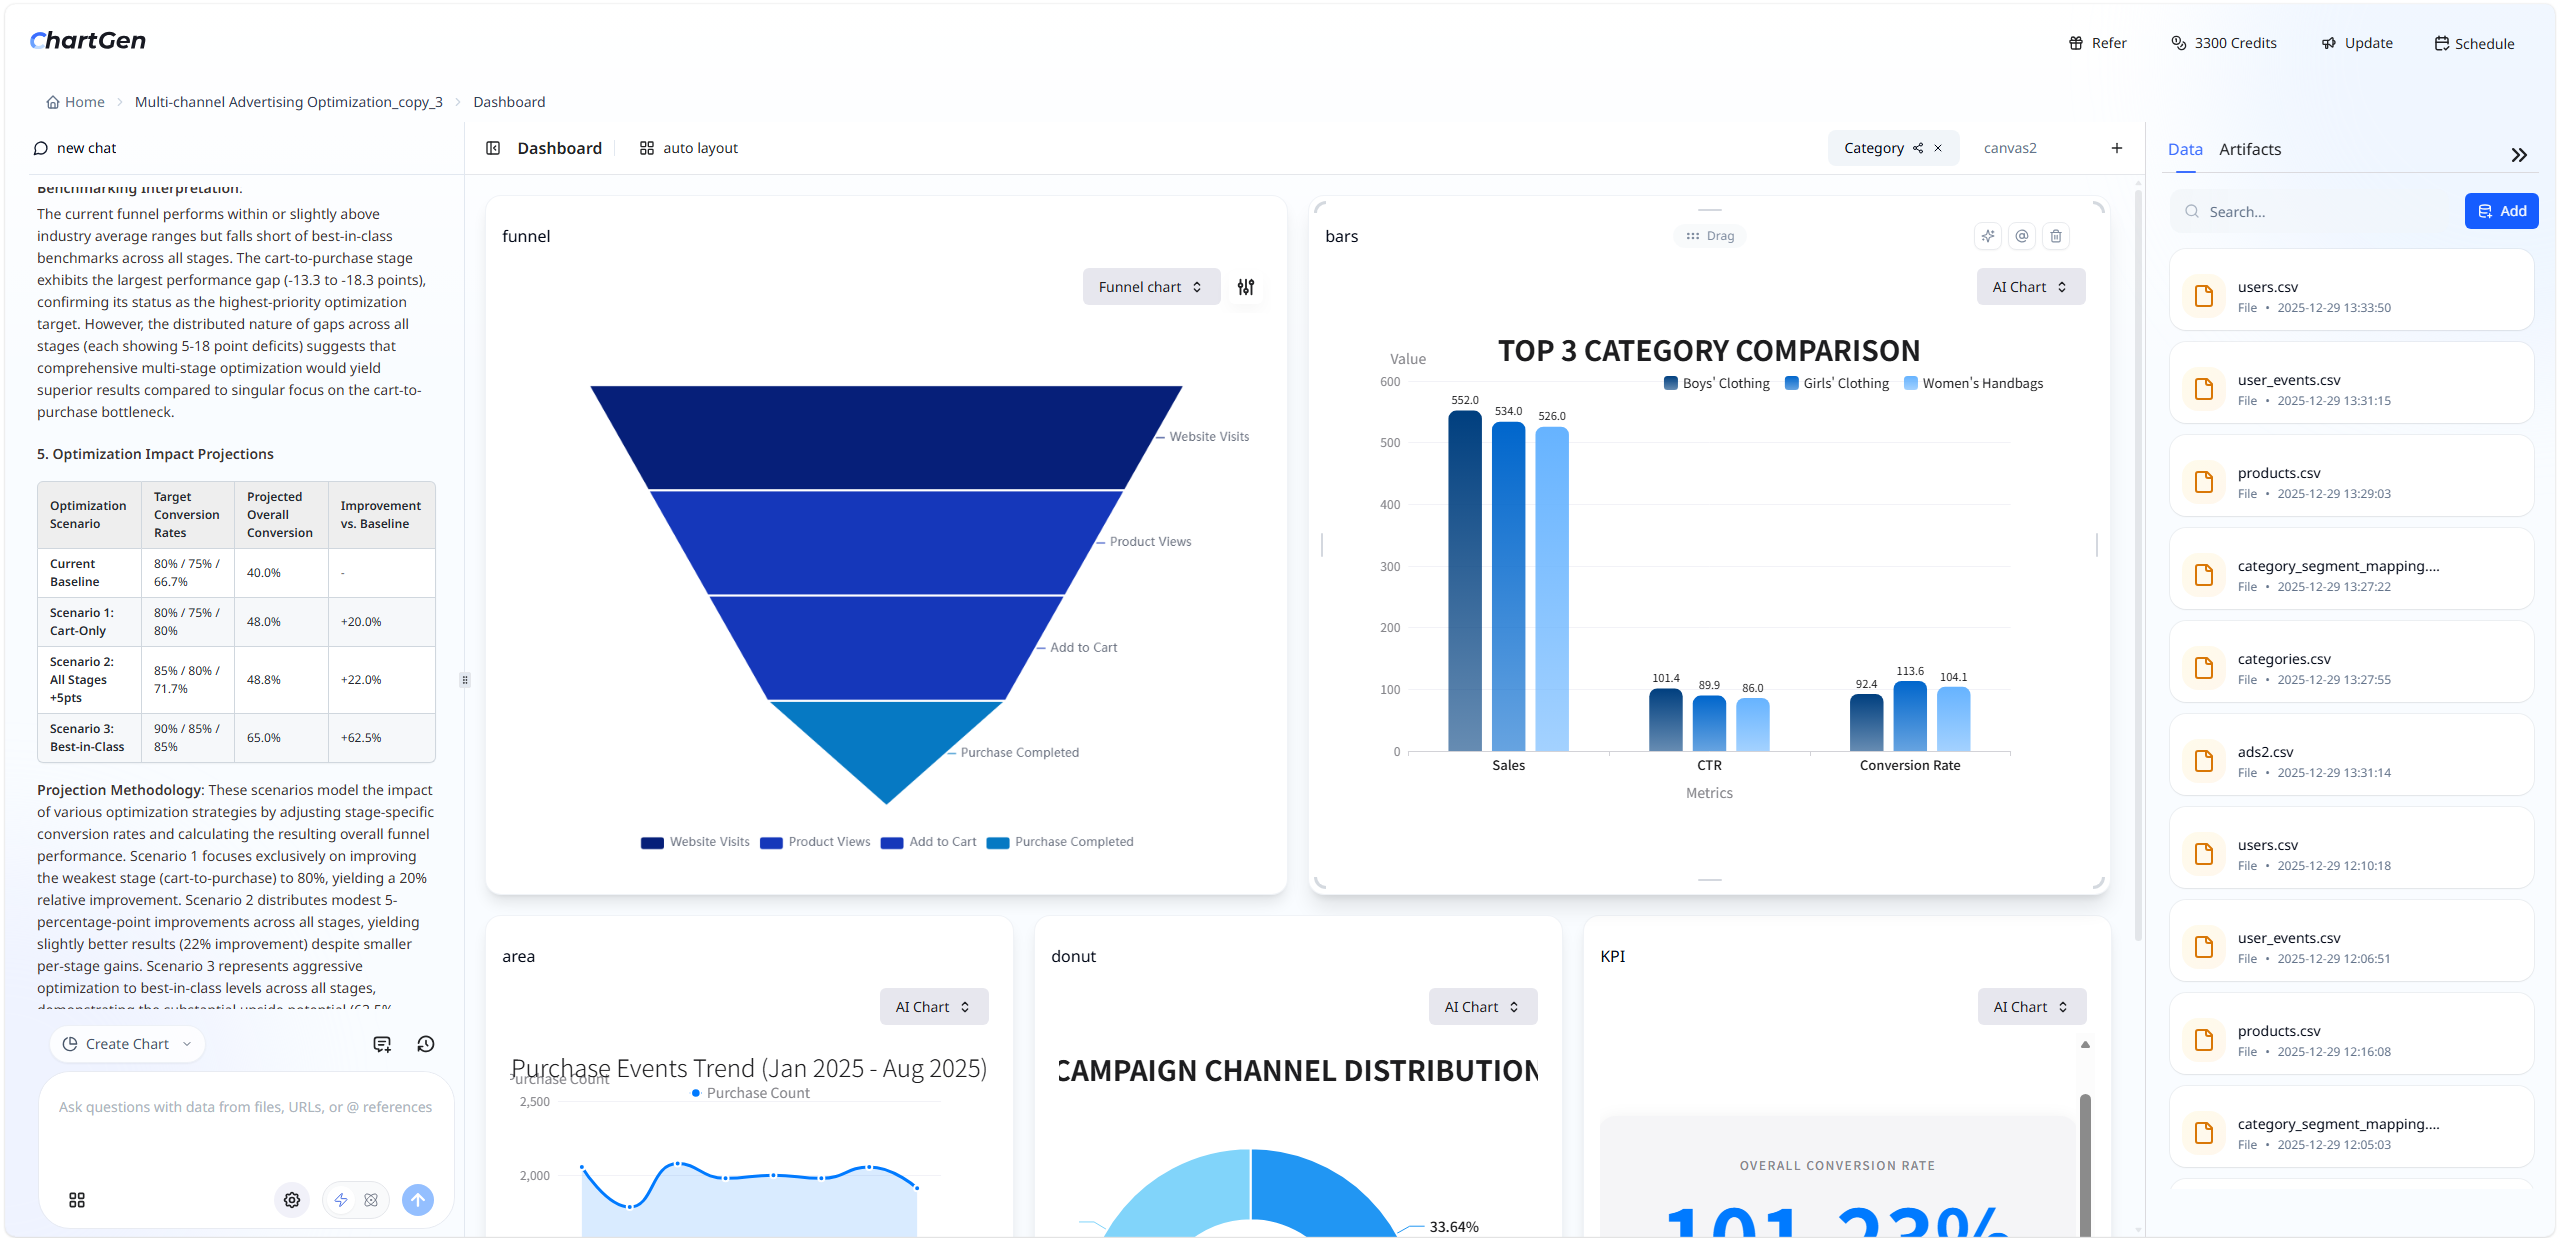Send the chat message with arrow button
Viewport: 2559px width, 1238px height.
point(418,1199)
